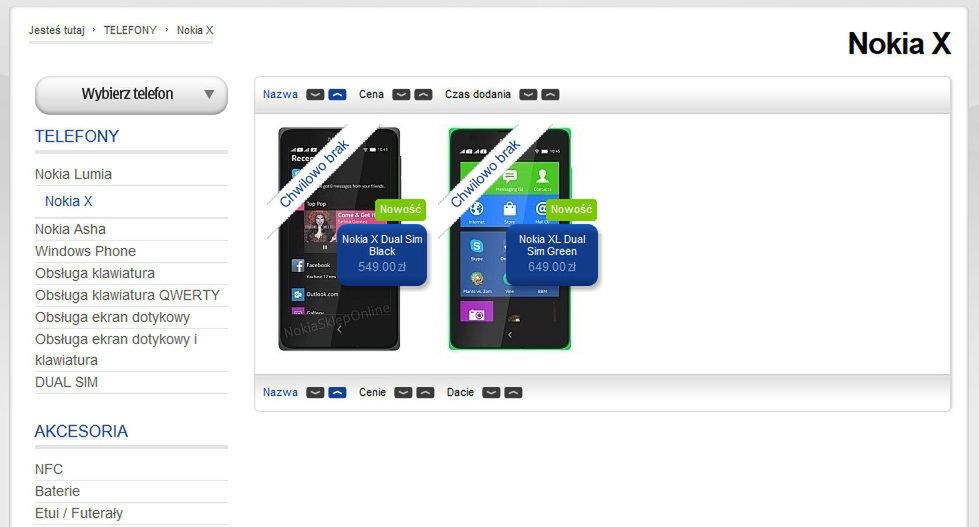Sort by Nazwa ascending in bottom bar
979x527 pixels.
(x=337, y=393)
